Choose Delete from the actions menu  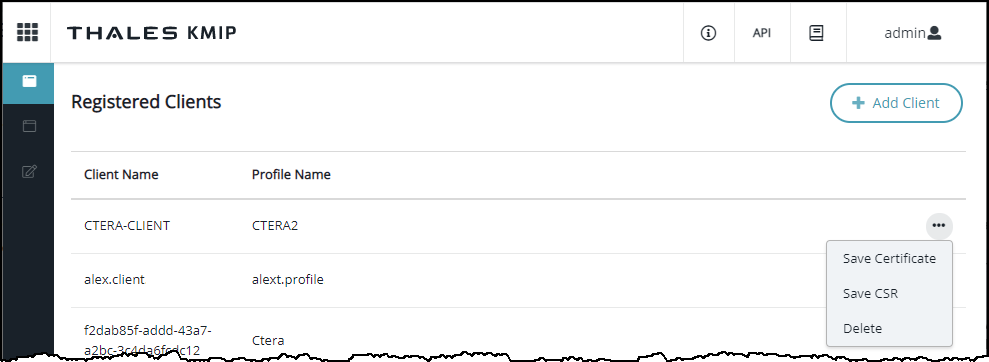click(862, 329)
